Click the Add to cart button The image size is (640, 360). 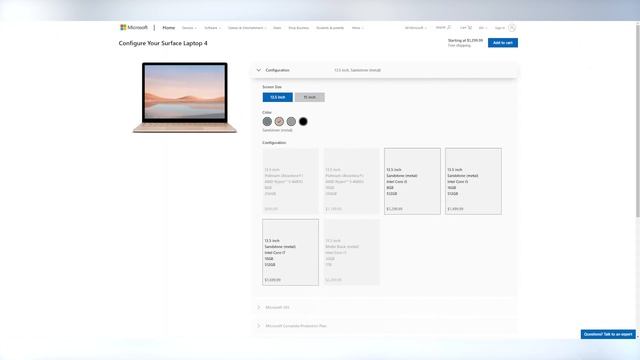coord(503,43)
